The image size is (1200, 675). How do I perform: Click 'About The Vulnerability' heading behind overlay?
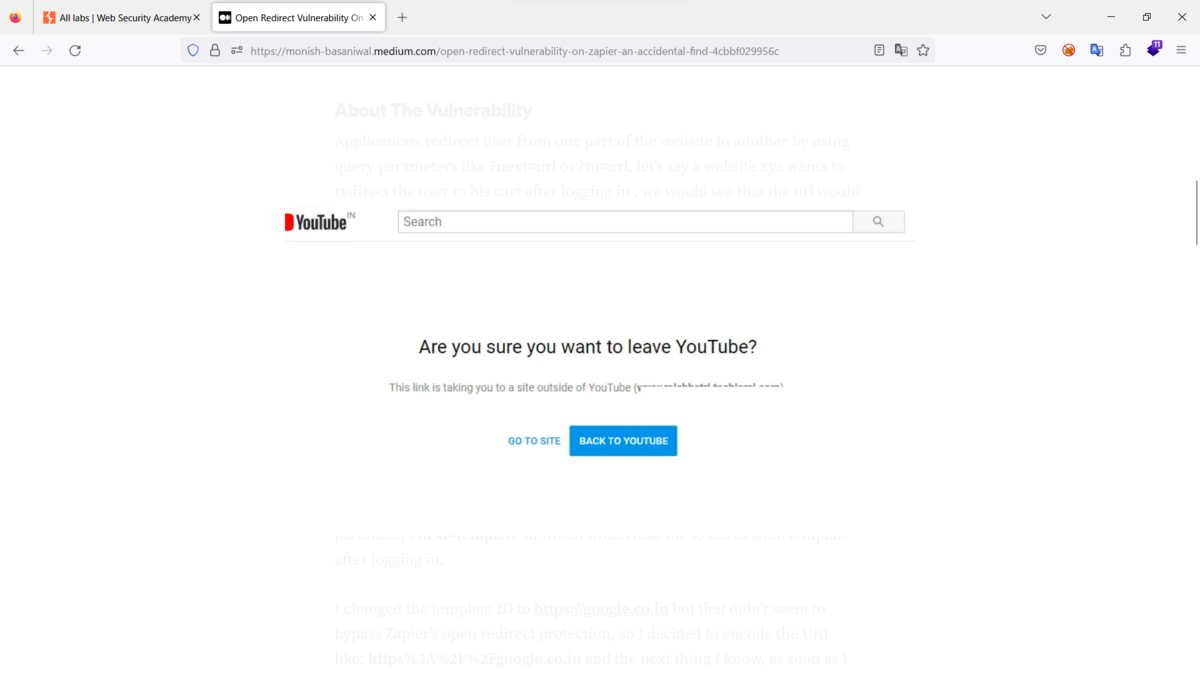pyautogui.click(x=433, y=110)
